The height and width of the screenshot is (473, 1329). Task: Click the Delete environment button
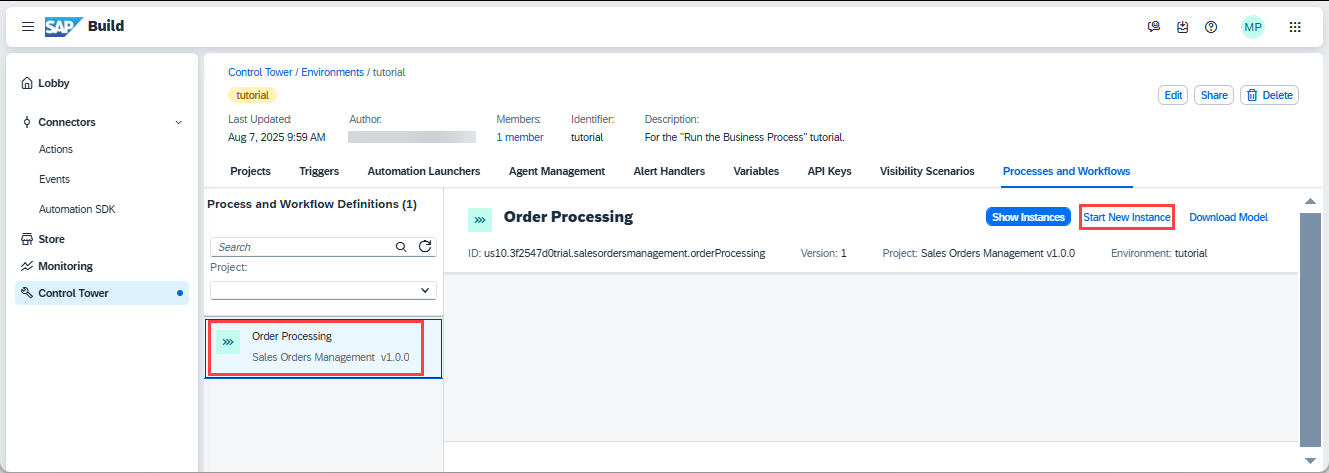(x=1269, y=95)
